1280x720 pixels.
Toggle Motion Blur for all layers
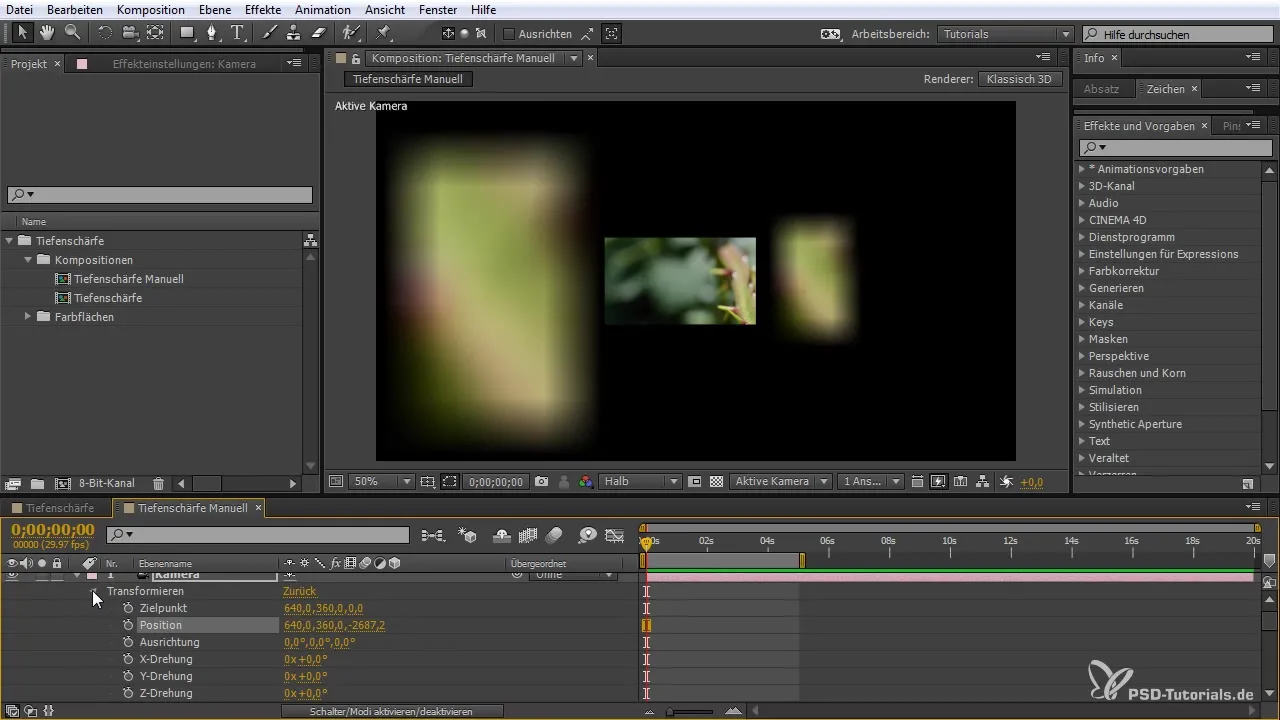554,536
